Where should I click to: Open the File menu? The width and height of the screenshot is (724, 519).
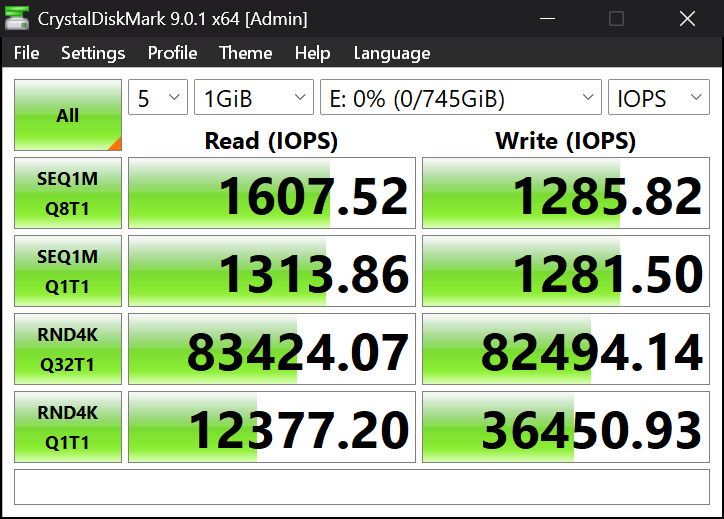26,53
